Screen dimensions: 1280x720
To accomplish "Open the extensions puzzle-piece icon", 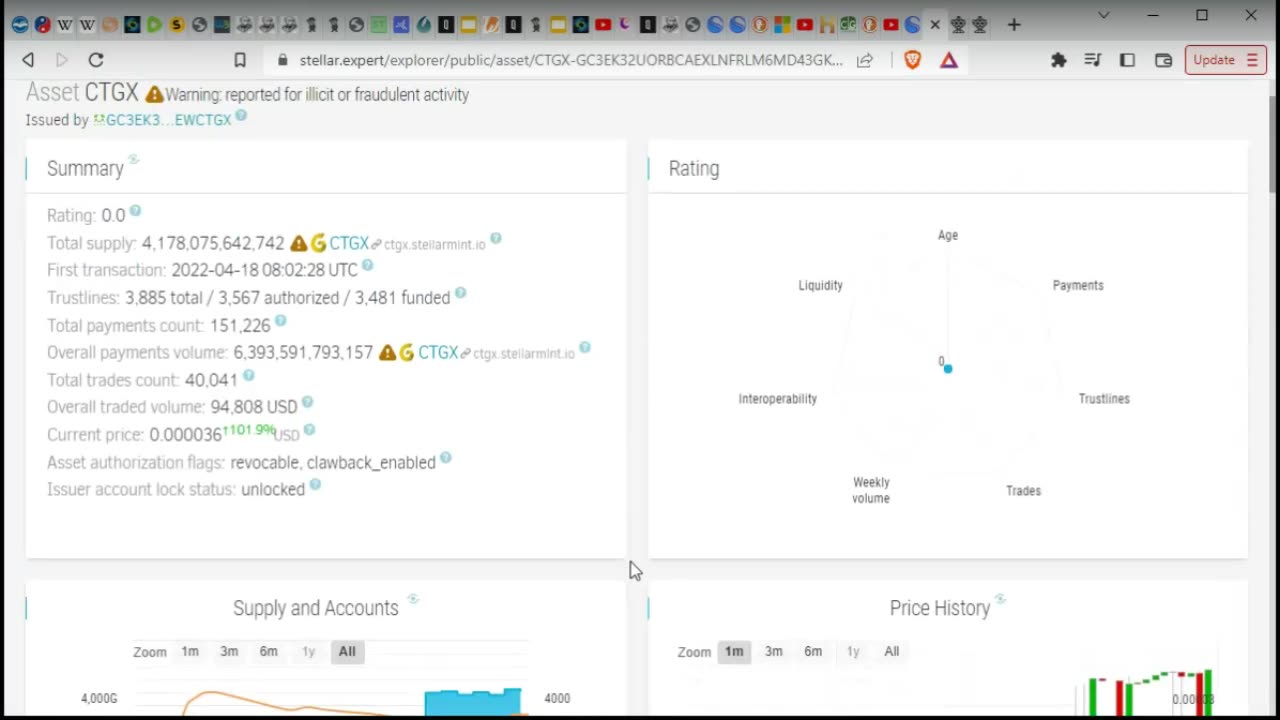I will click(x=1058, y=60).
